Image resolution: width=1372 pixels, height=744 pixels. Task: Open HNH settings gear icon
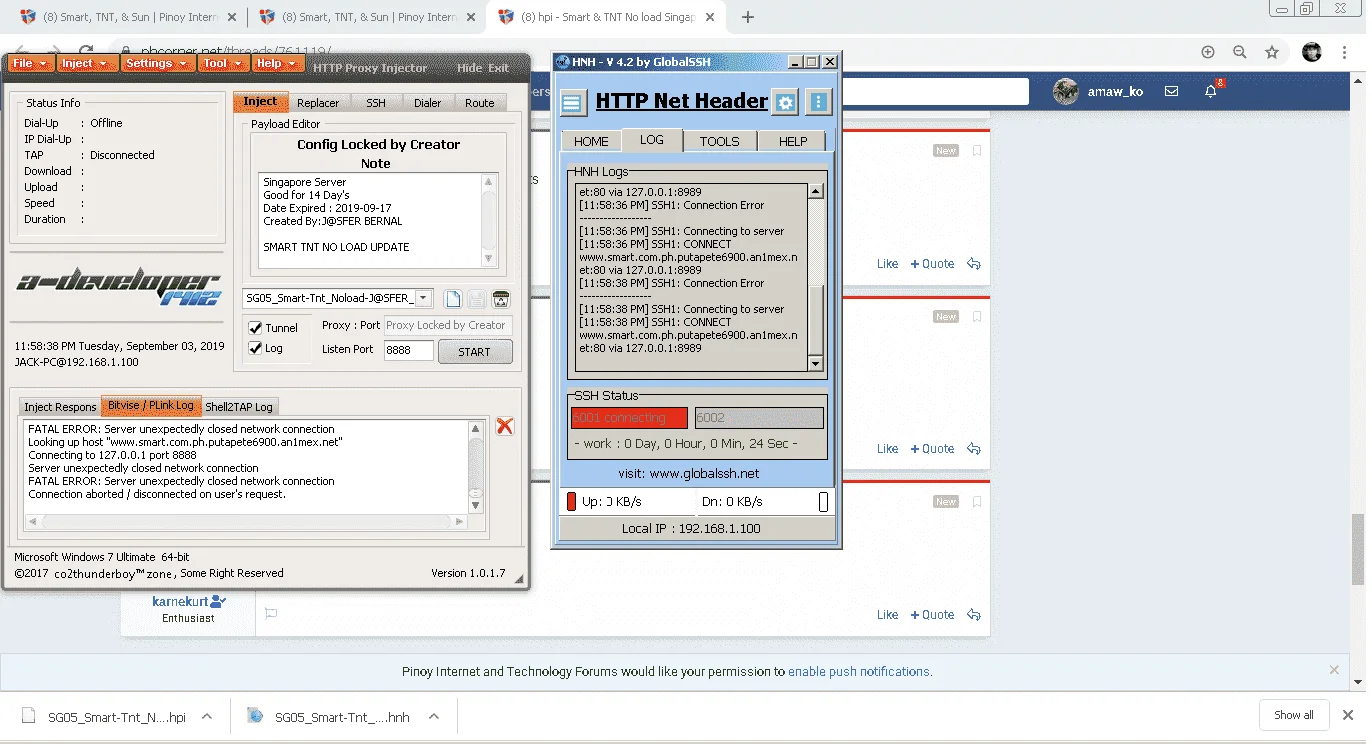point(786,102)
